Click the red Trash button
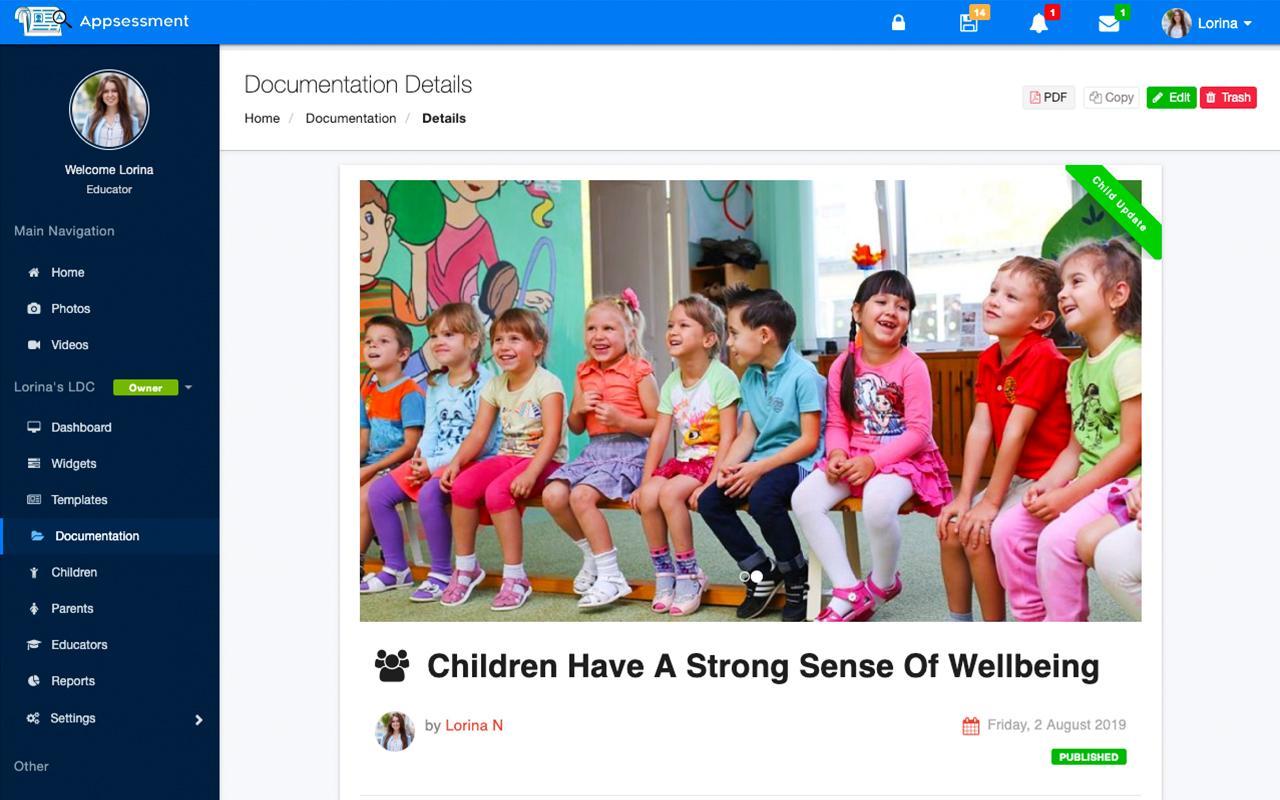1280x800 pixels. click(x=1228, y=97)
